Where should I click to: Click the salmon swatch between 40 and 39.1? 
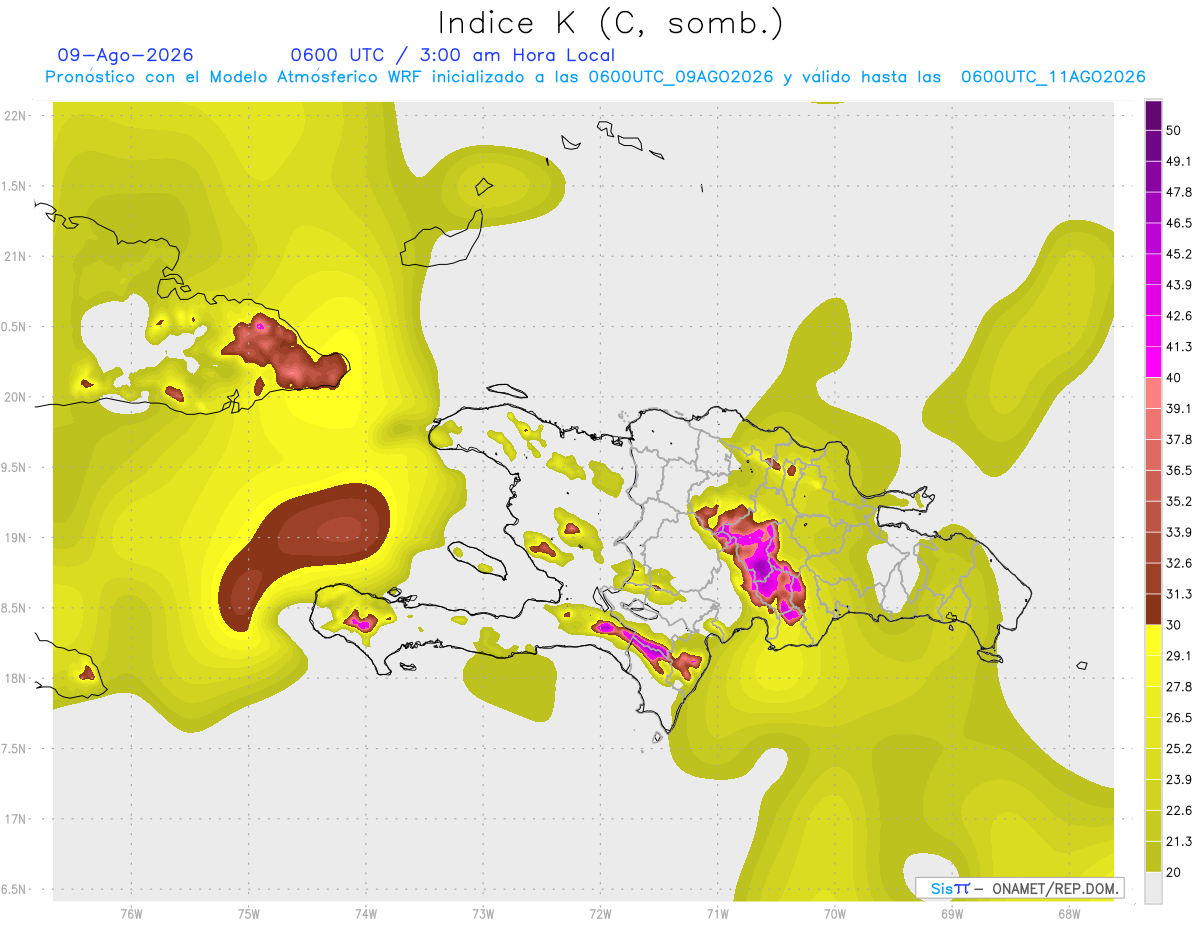(1153, 393)
